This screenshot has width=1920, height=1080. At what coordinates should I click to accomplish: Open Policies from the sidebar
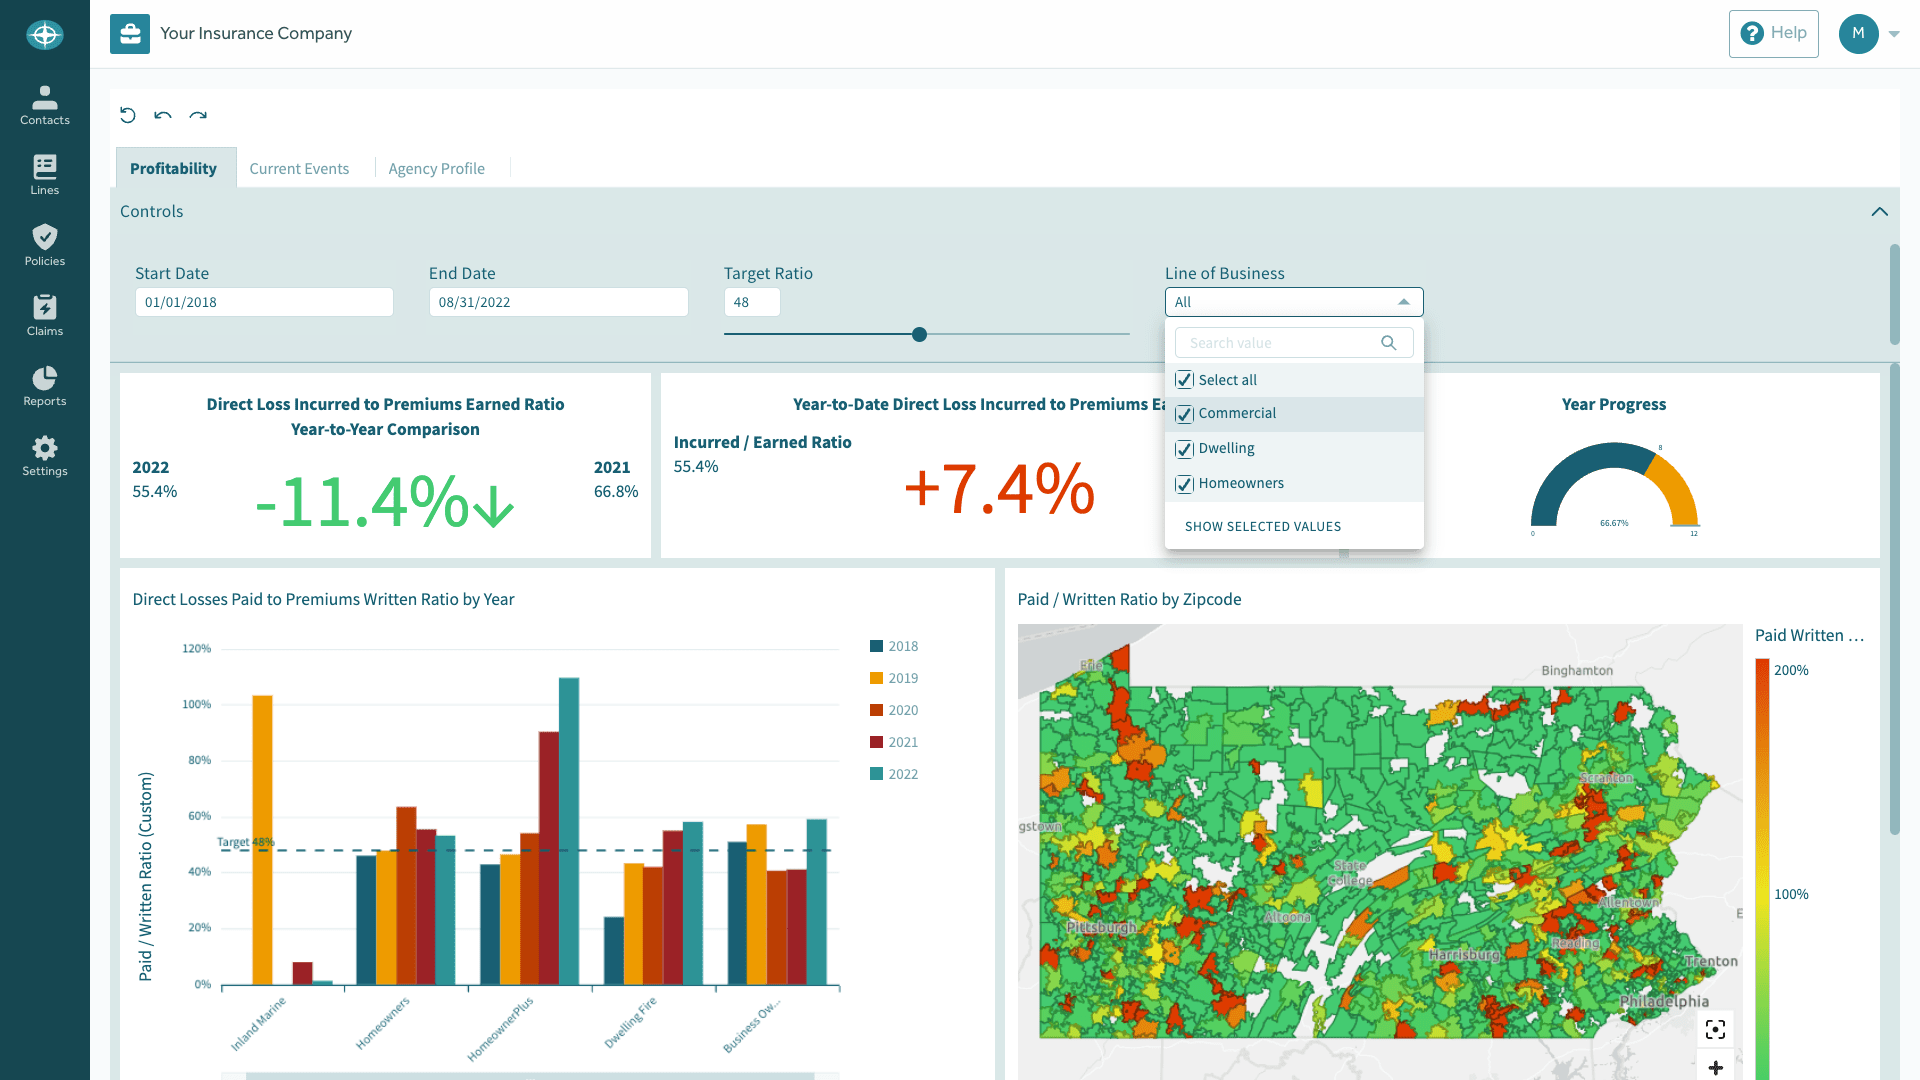(x=44, y=245)
